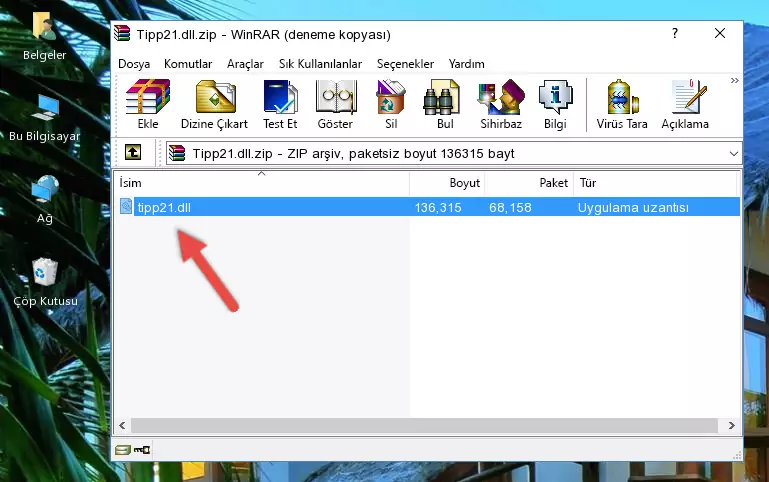Sort by the Paket column header

(x=529, y=183)
